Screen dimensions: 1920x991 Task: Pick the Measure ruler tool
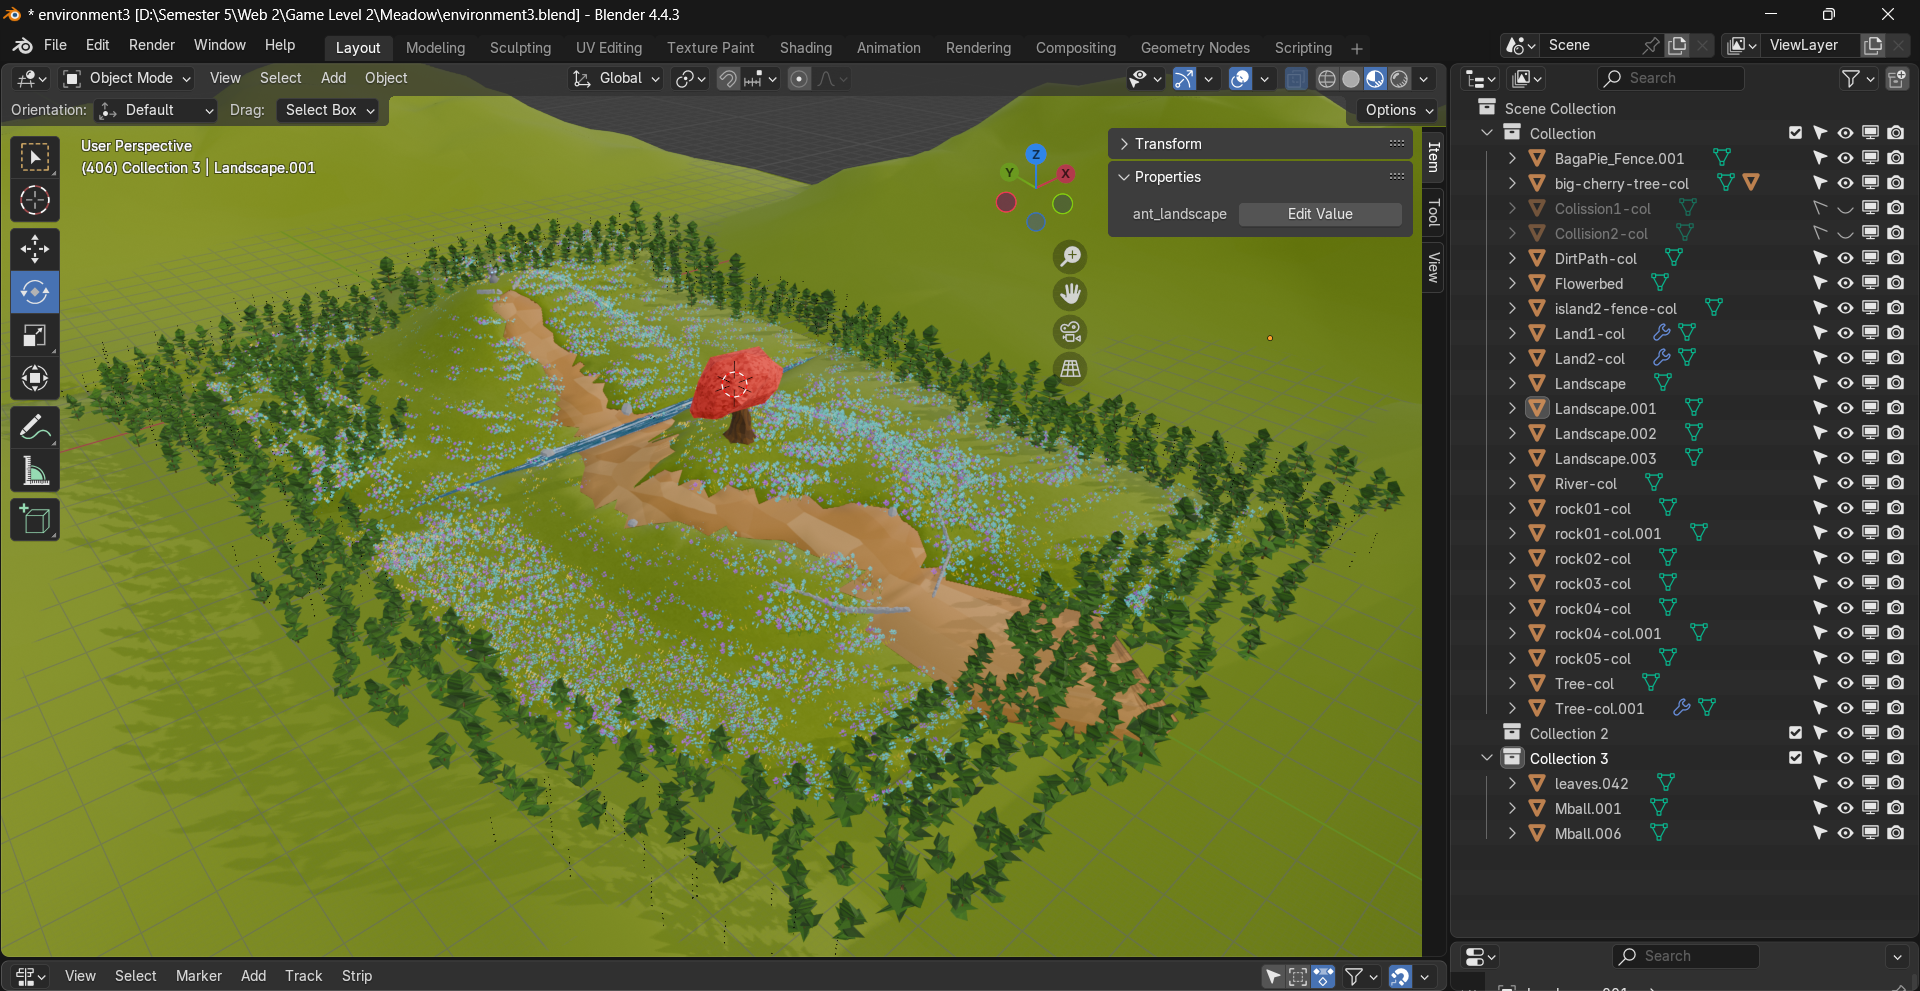tap(35, 472)
